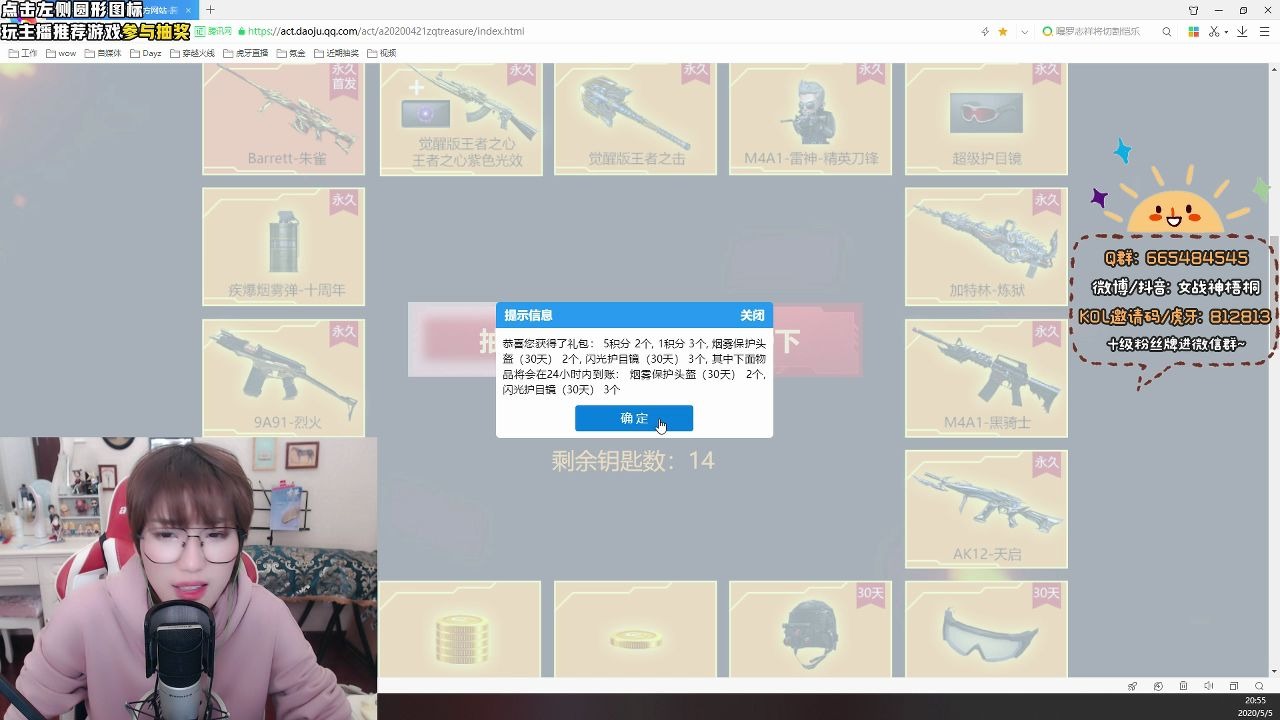Click the lightning speed-mode icon in address bar

[x=985, y=32]
